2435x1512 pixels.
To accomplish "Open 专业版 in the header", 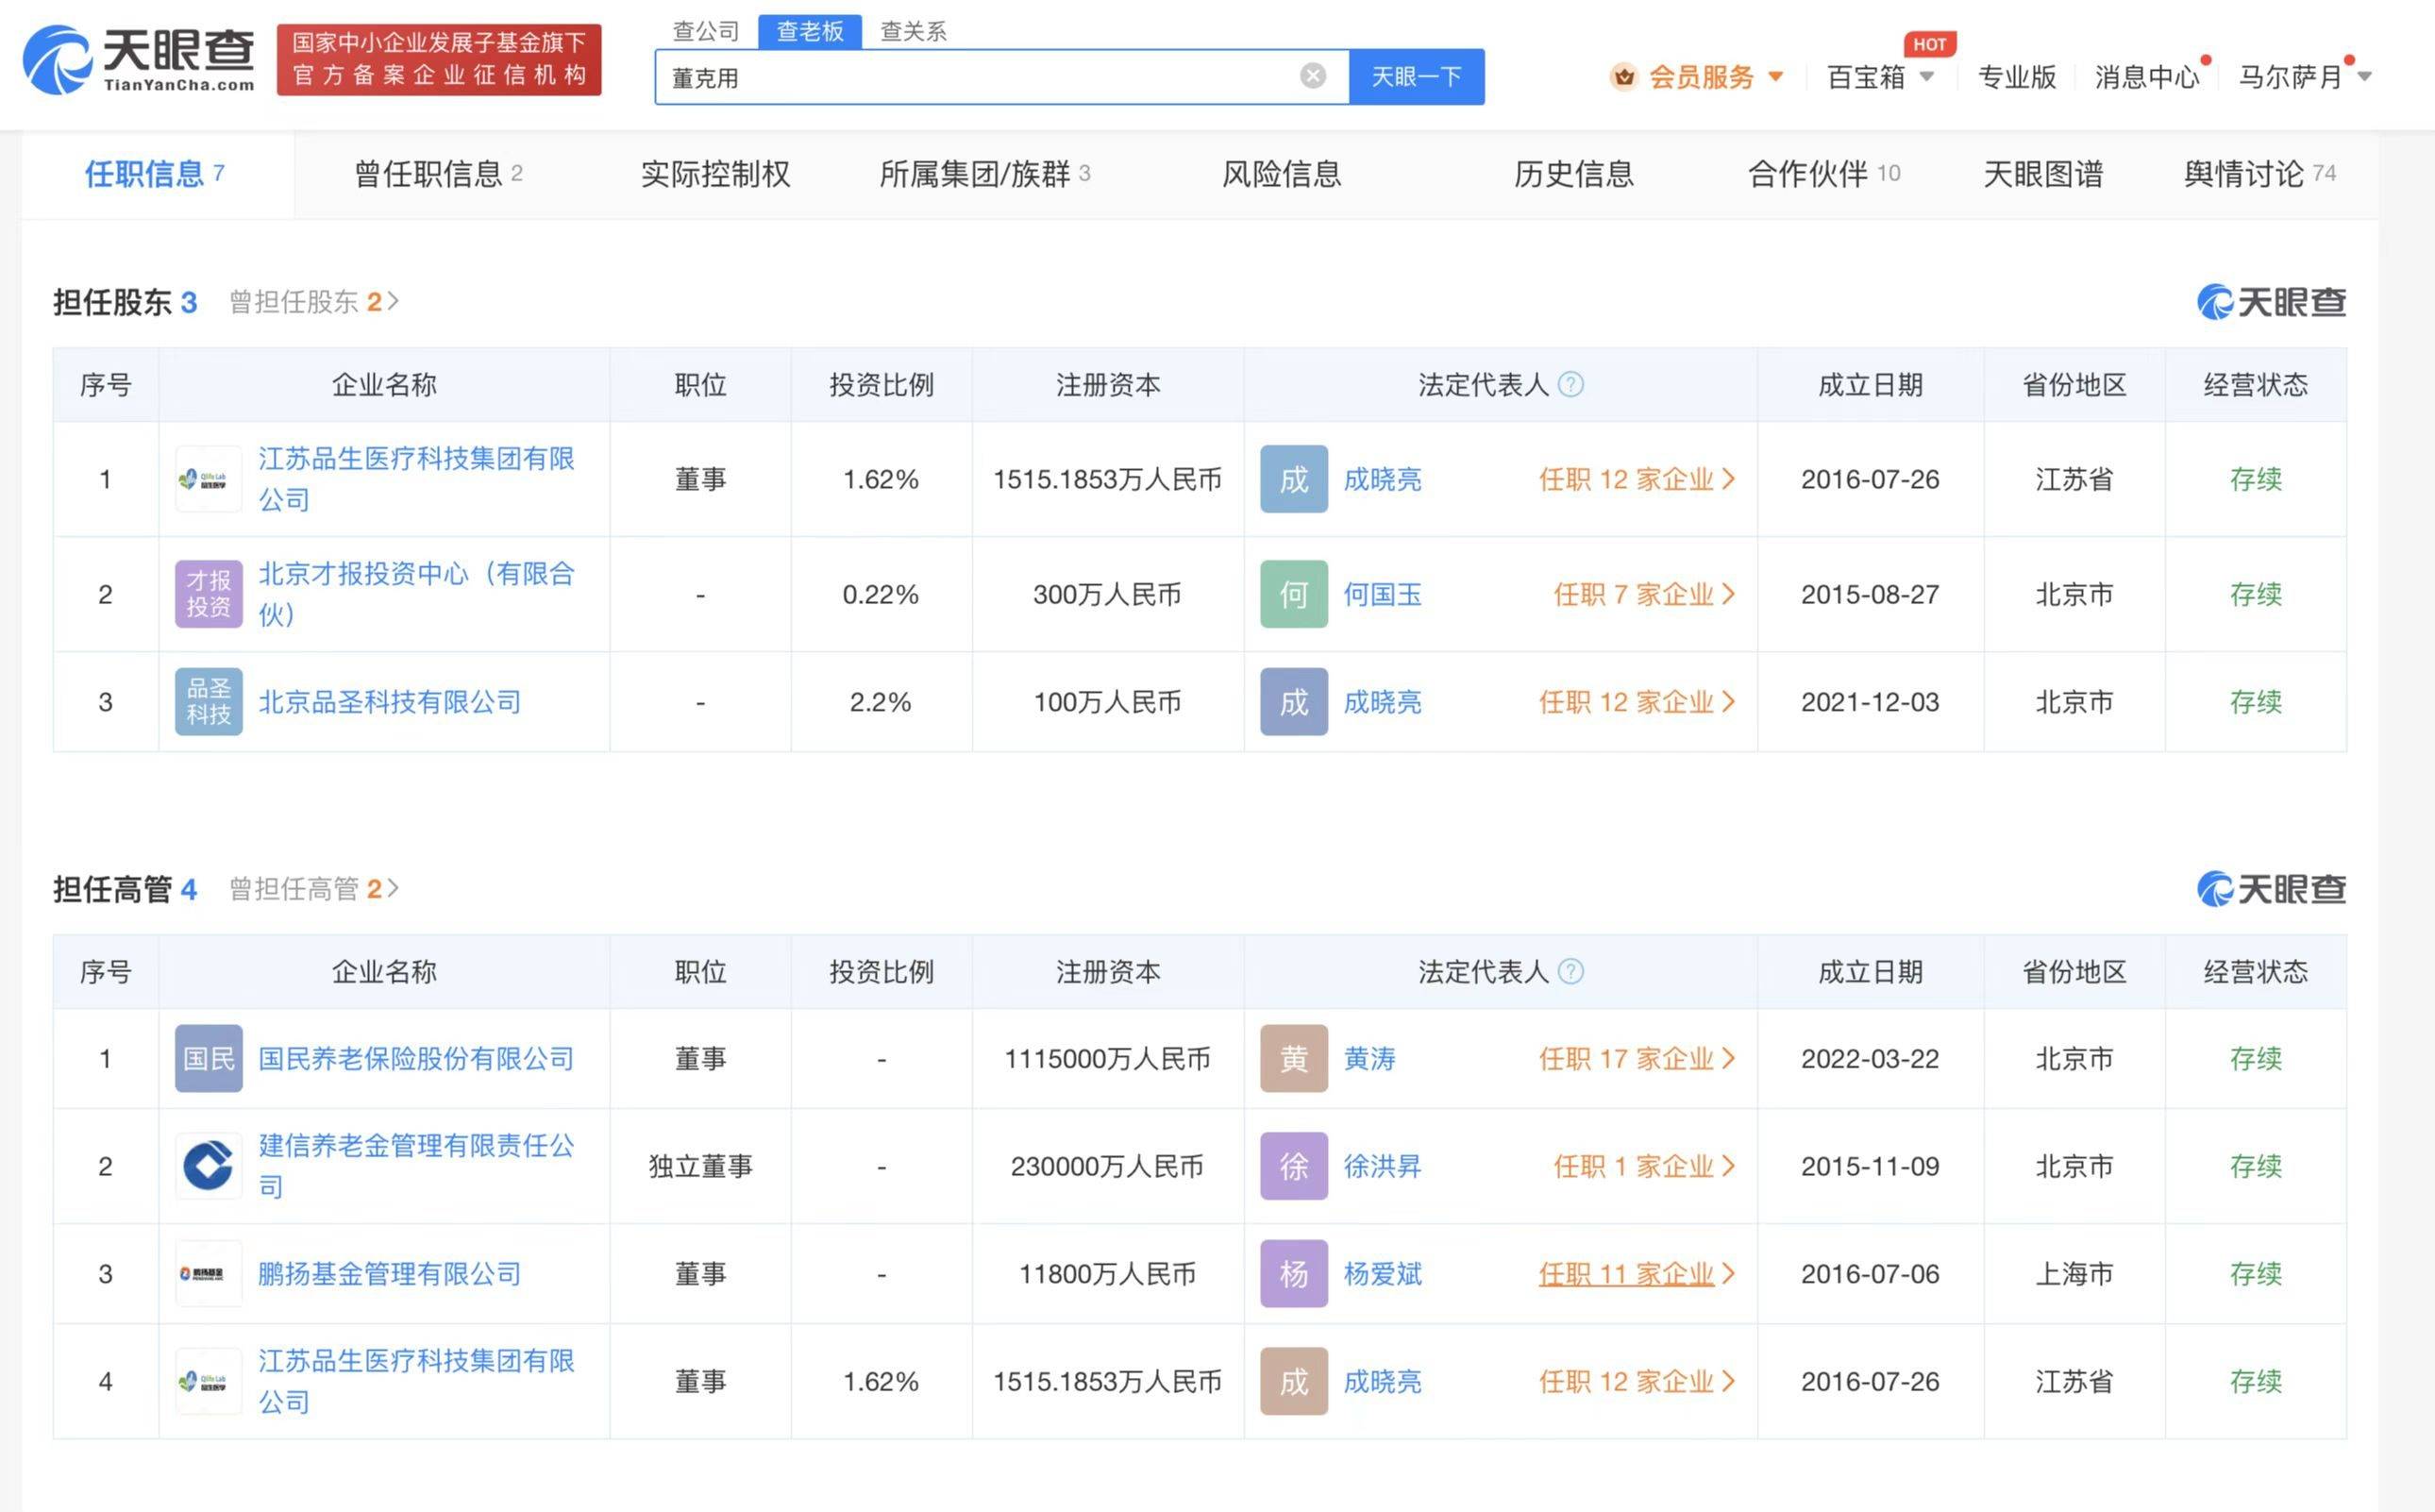I will [2016, 76].
